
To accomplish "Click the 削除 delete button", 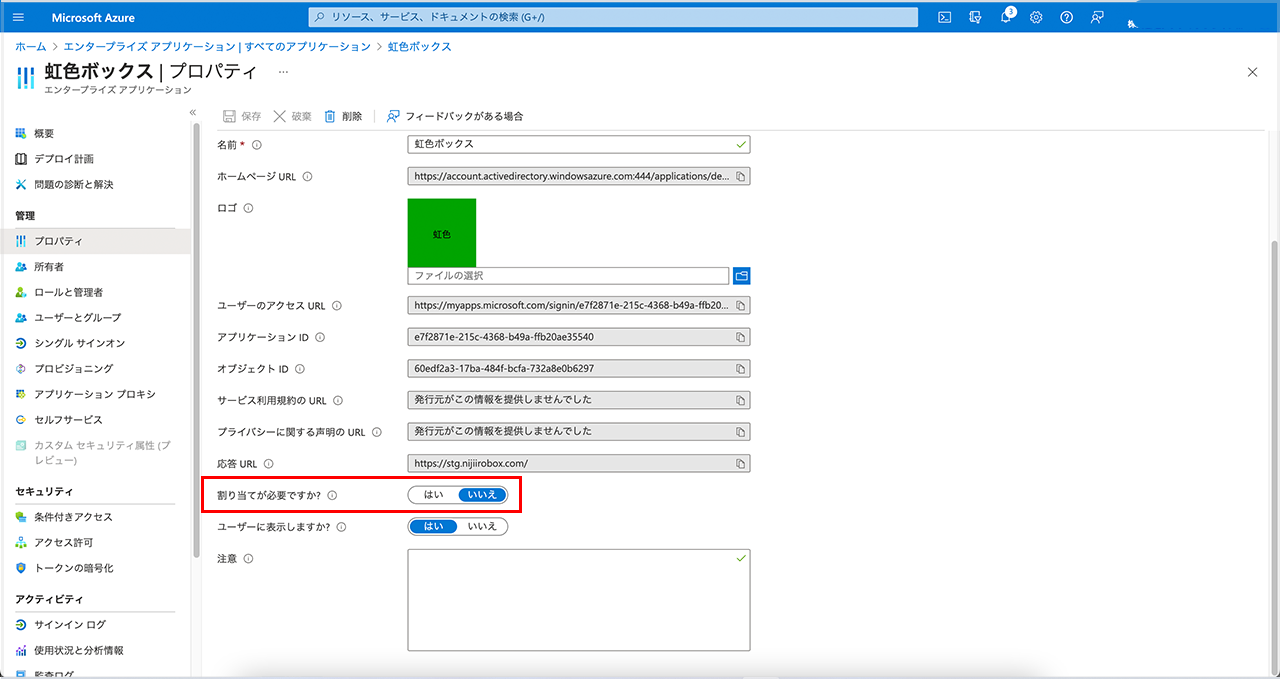I will point(343,116).
